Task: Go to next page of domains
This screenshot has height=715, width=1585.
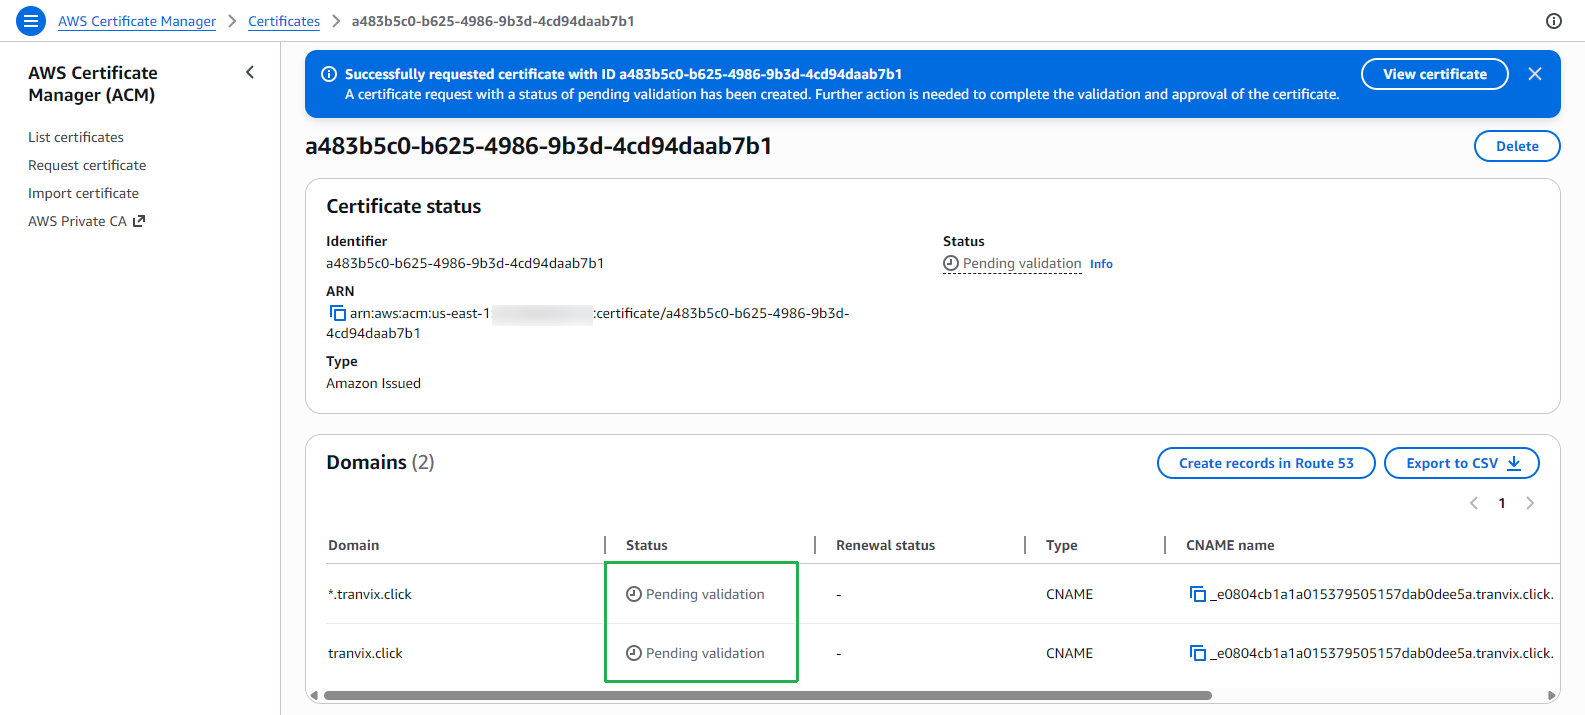Action: point(1530,503)
